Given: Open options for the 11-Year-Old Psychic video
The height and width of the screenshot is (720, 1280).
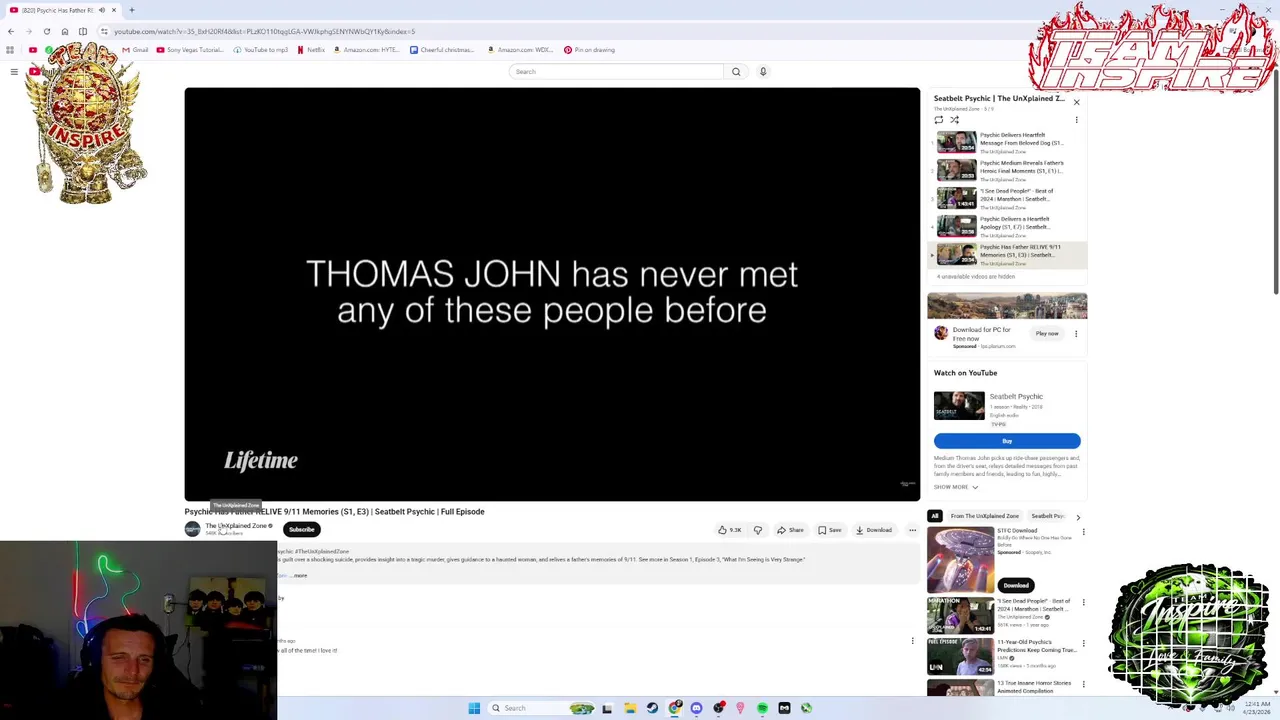Looking at the screenshot, I should [x=1083, y=644].
